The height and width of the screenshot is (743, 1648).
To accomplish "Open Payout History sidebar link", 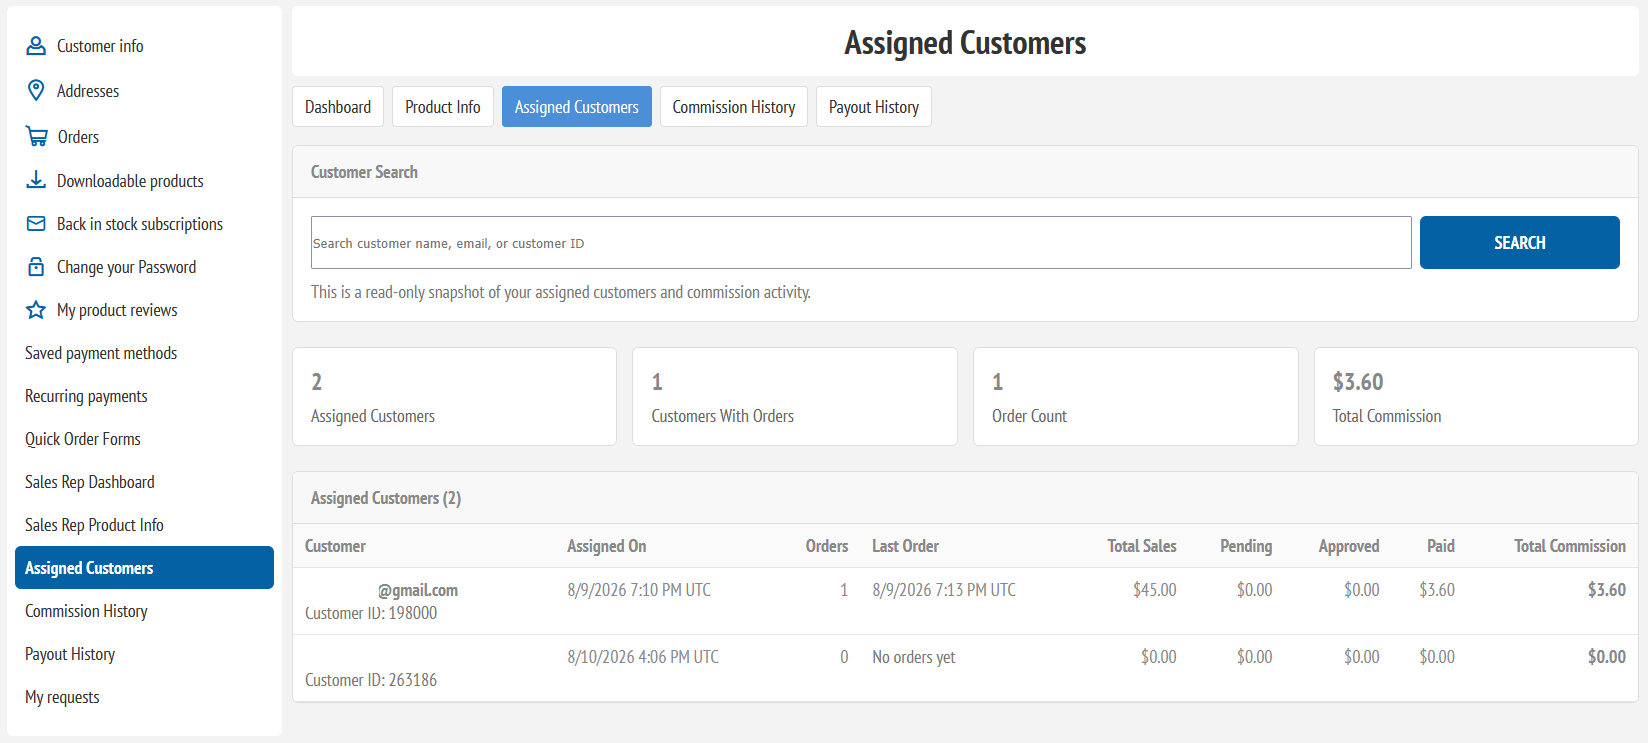I will tap(70, 654).
